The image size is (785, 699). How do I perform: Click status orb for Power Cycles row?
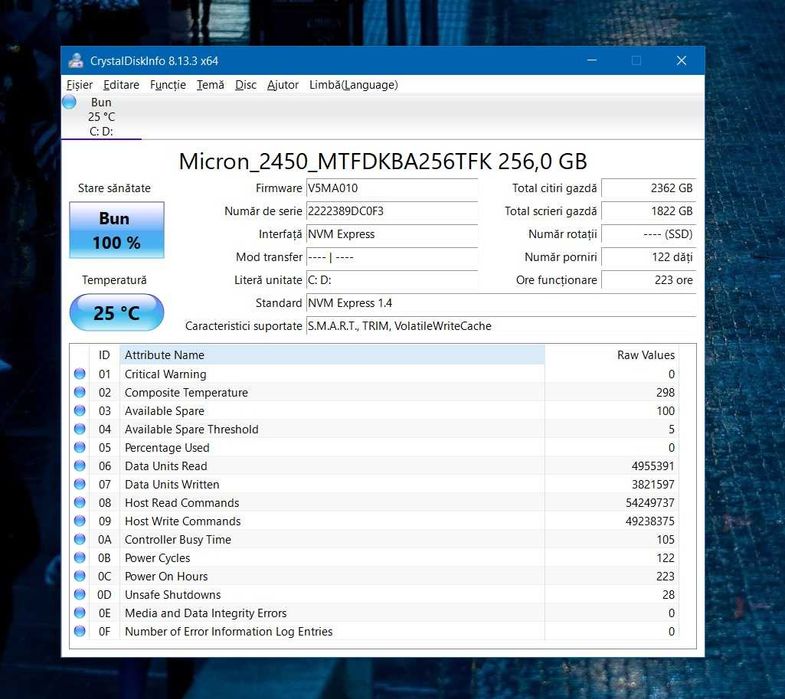coord(80,557)
